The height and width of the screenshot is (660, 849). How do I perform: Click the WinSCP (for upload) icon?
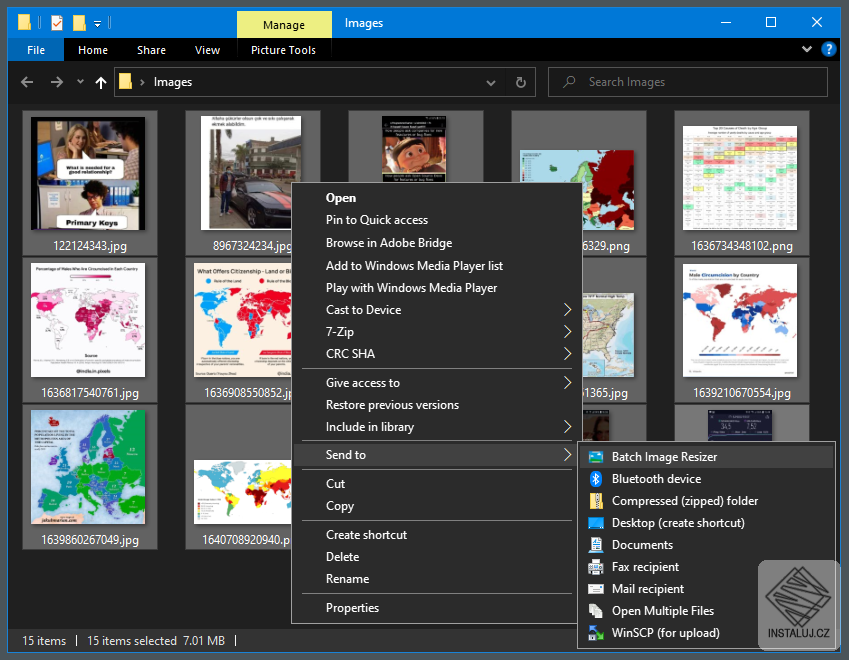point(596,633)
